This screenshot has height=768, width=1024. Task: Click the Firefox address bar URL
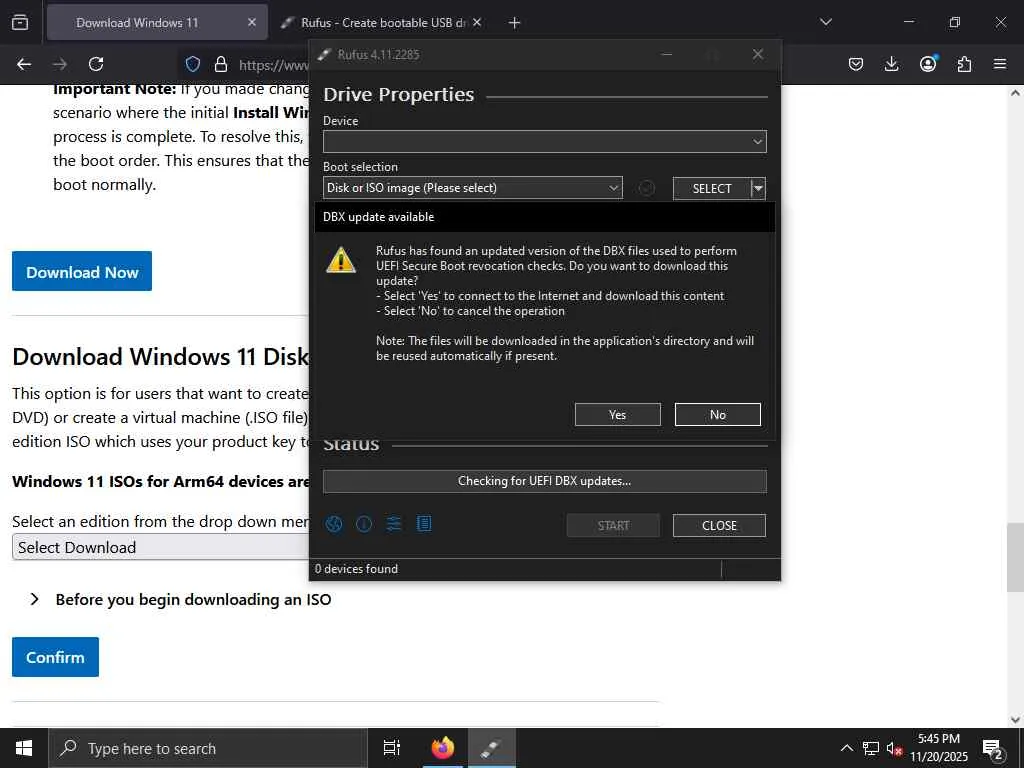274,65
